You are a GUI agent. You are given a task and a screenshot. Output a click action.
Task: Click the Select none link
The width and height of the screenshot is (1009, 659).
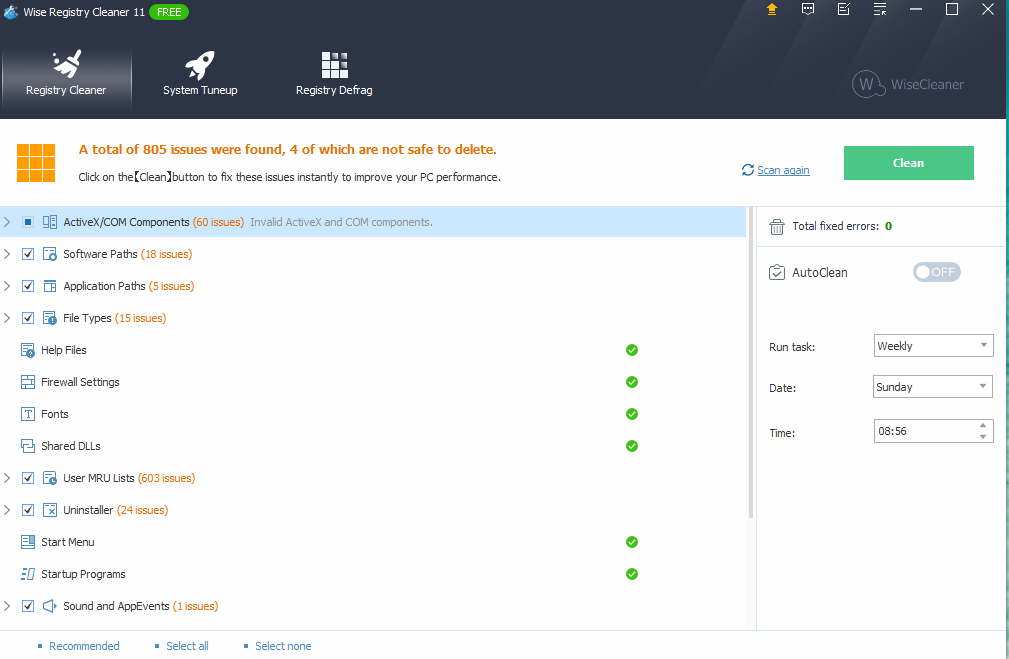pos(283,646)
